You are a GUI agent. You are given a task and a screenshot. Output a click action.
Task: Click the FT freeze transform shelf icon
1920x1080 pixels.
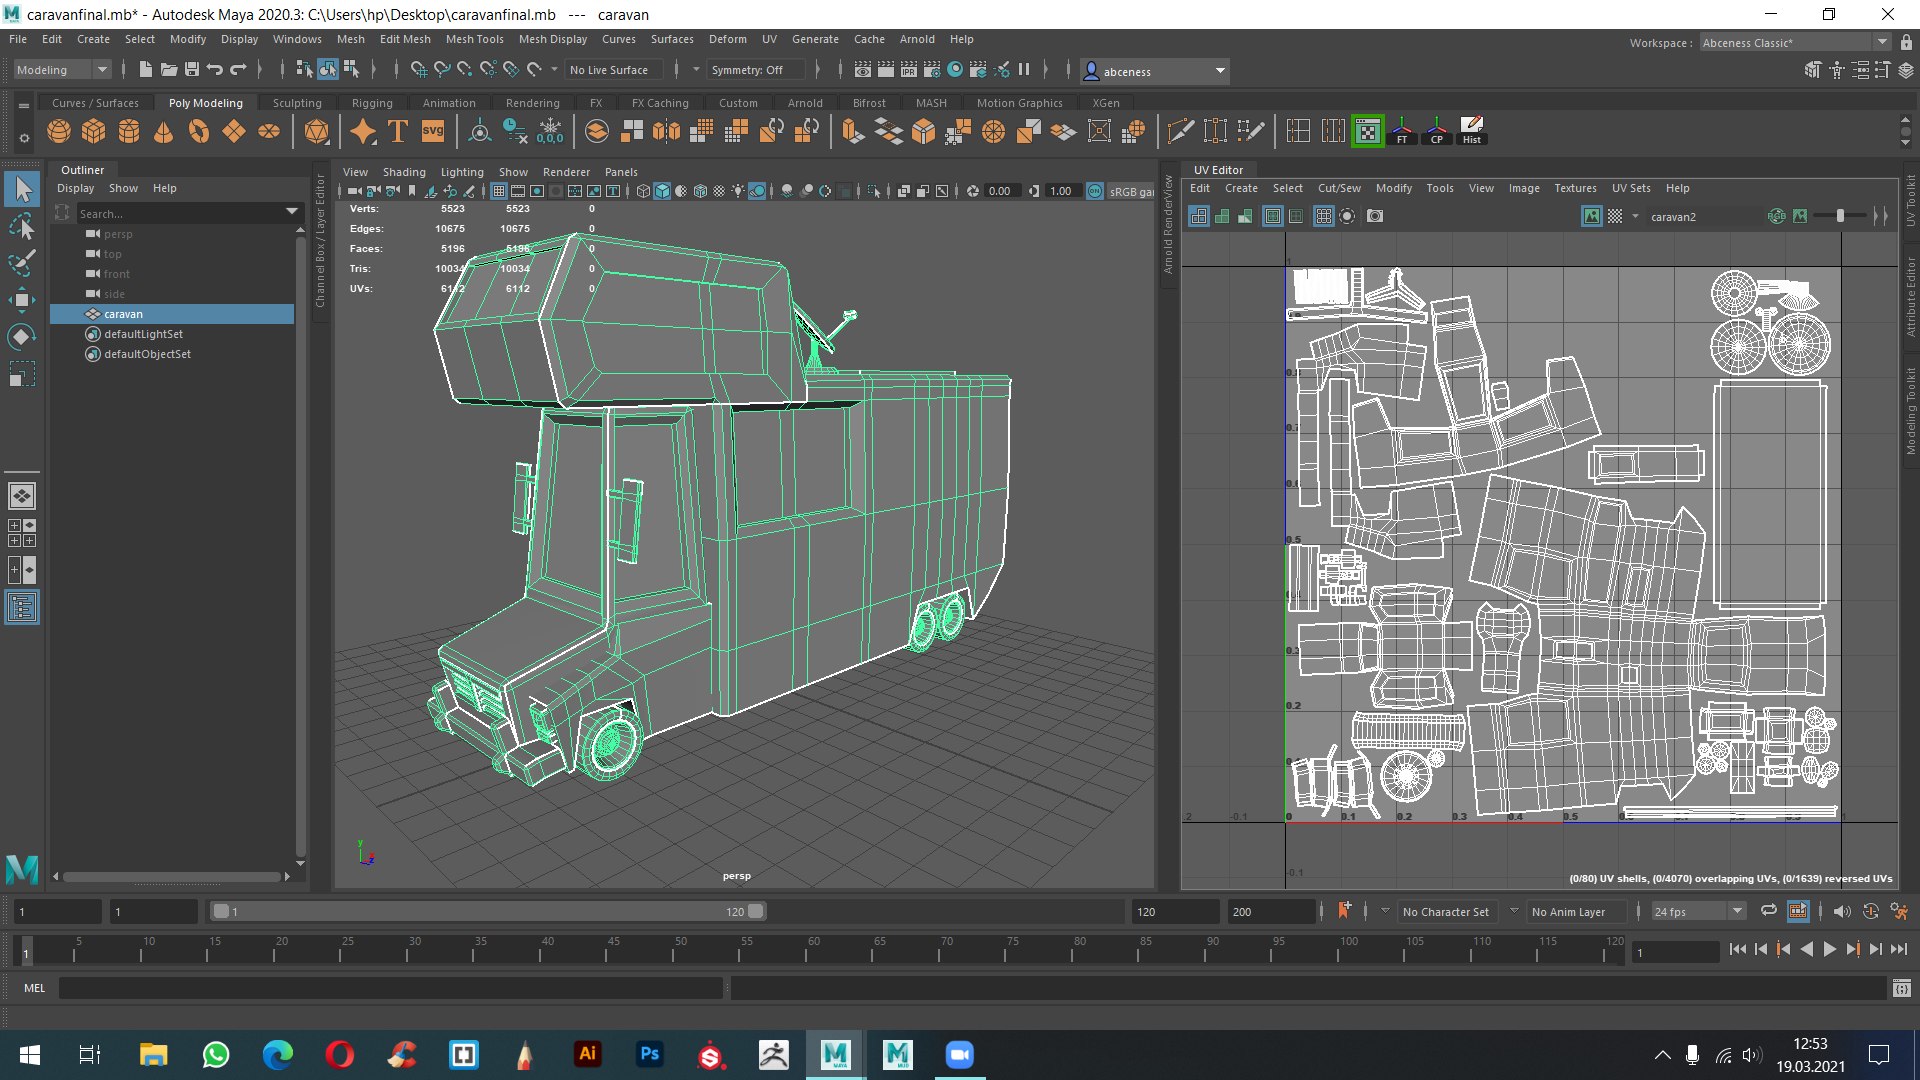click(x=1402, y=131)
